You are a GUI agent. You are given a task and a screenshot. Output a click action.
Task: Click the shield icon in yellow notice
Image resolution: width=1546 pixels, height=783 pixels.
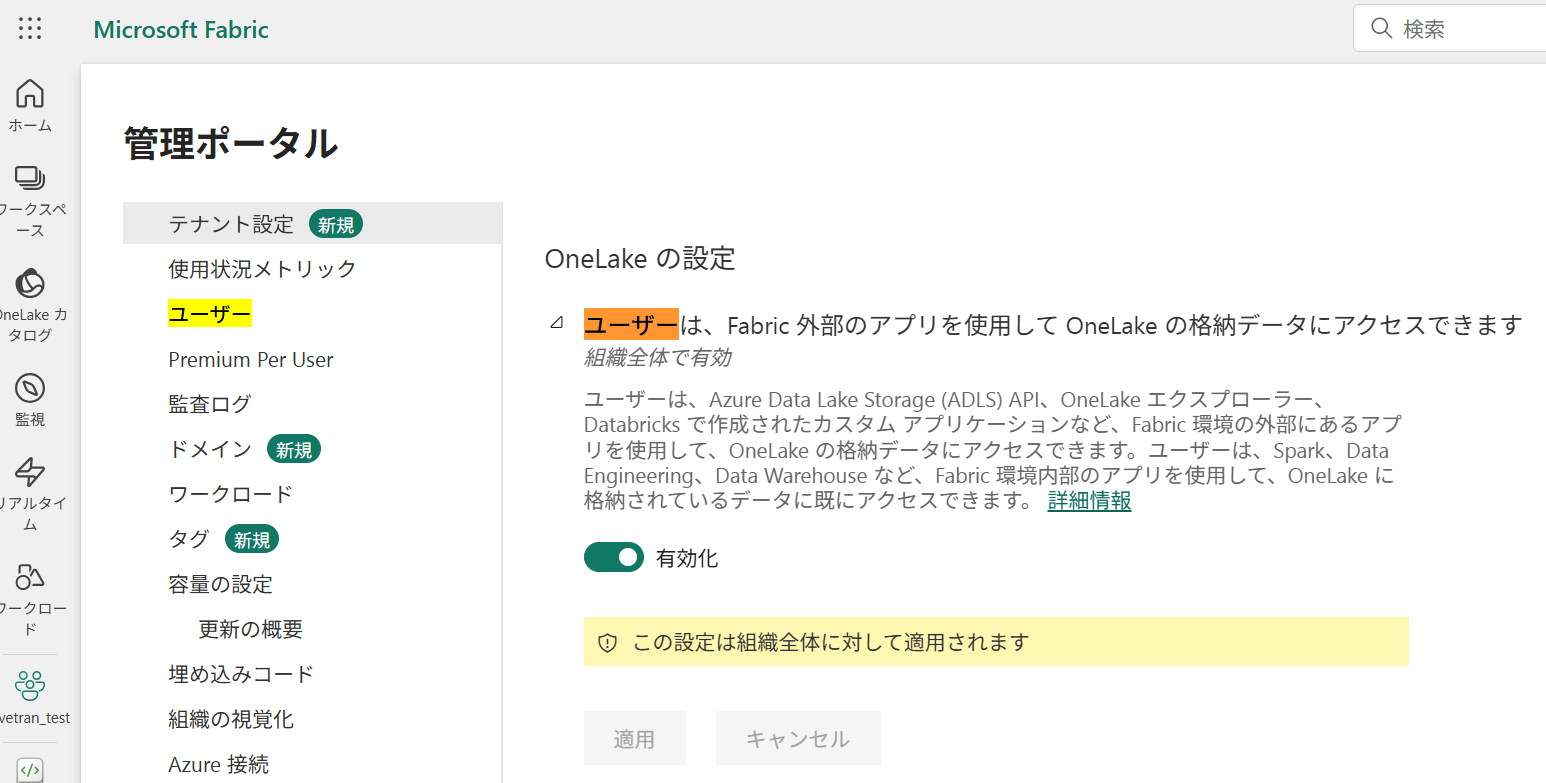pos(607,643)
